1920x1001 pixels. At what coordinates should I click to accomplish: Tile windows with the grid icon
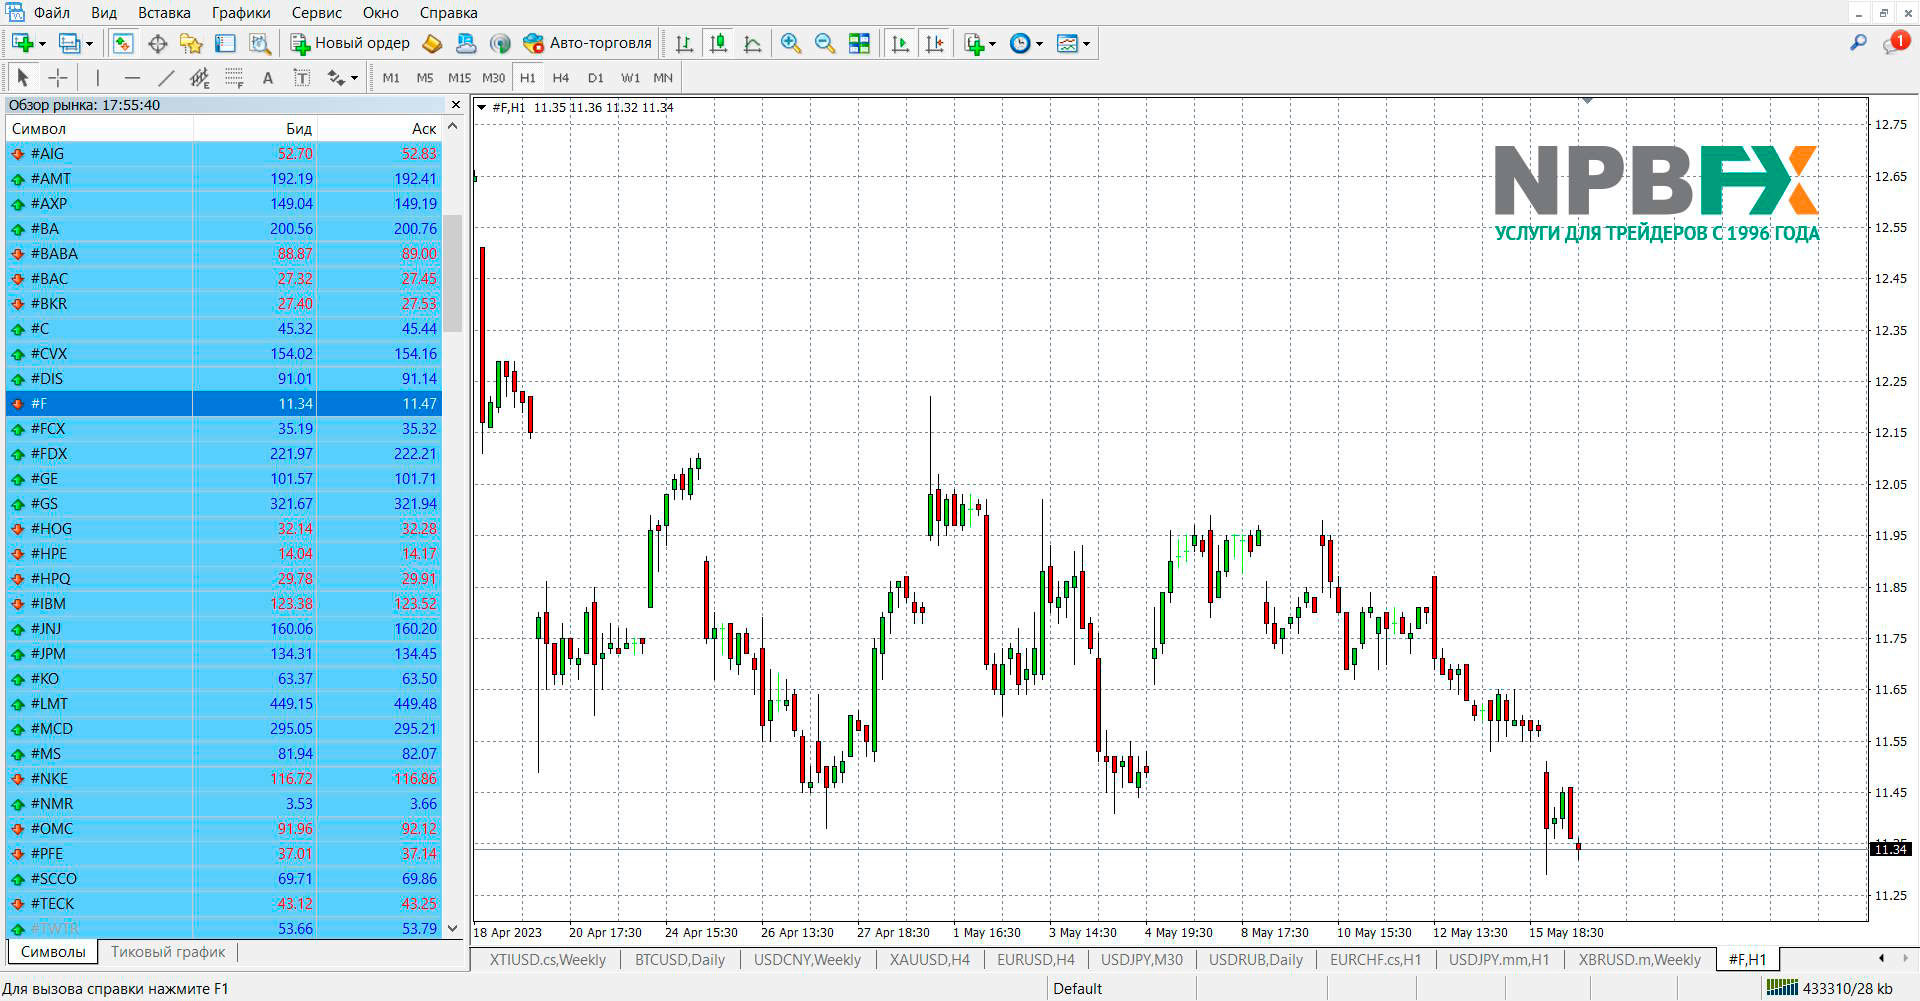(859, 43)
